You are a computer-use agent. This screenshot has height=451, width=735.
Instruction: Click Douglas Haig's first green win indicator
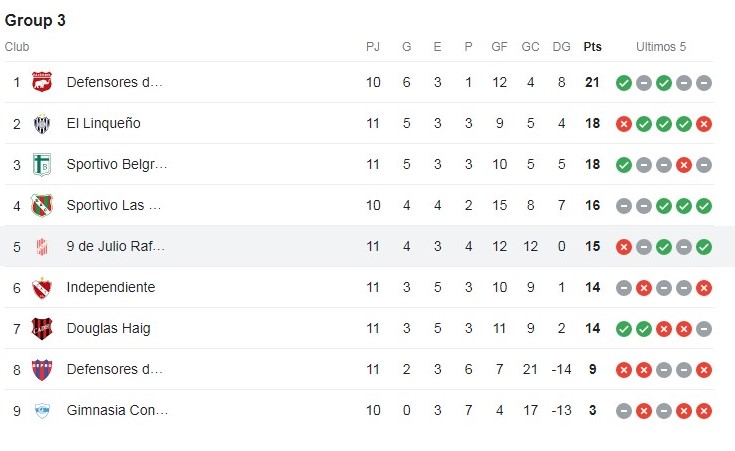[x=624, y=329]
